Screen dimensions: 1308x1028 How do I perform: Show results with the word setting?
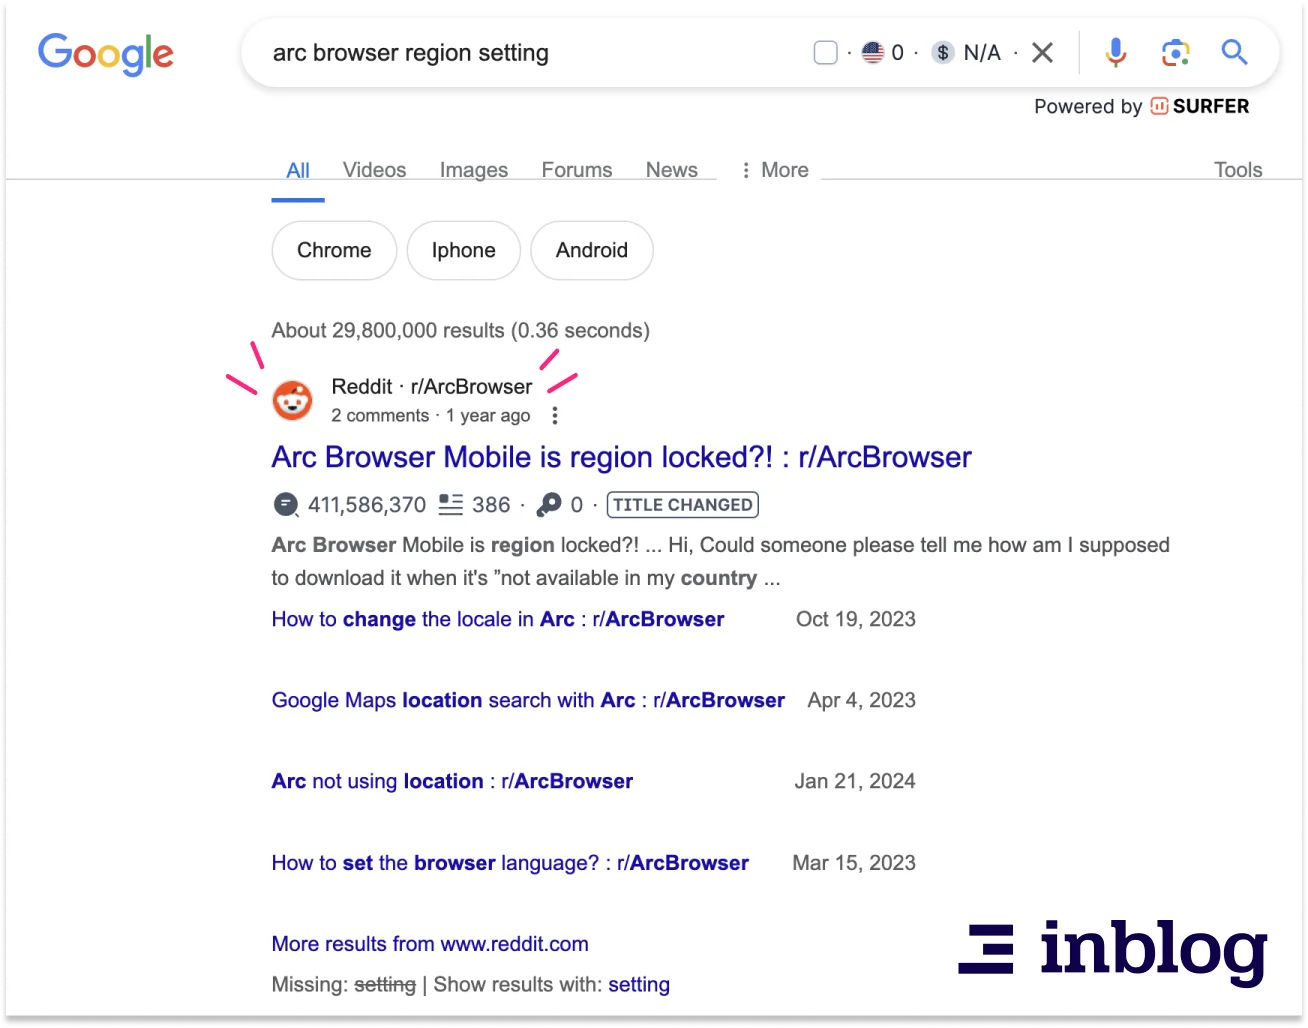pyautogui.click(x=638, y=984)
